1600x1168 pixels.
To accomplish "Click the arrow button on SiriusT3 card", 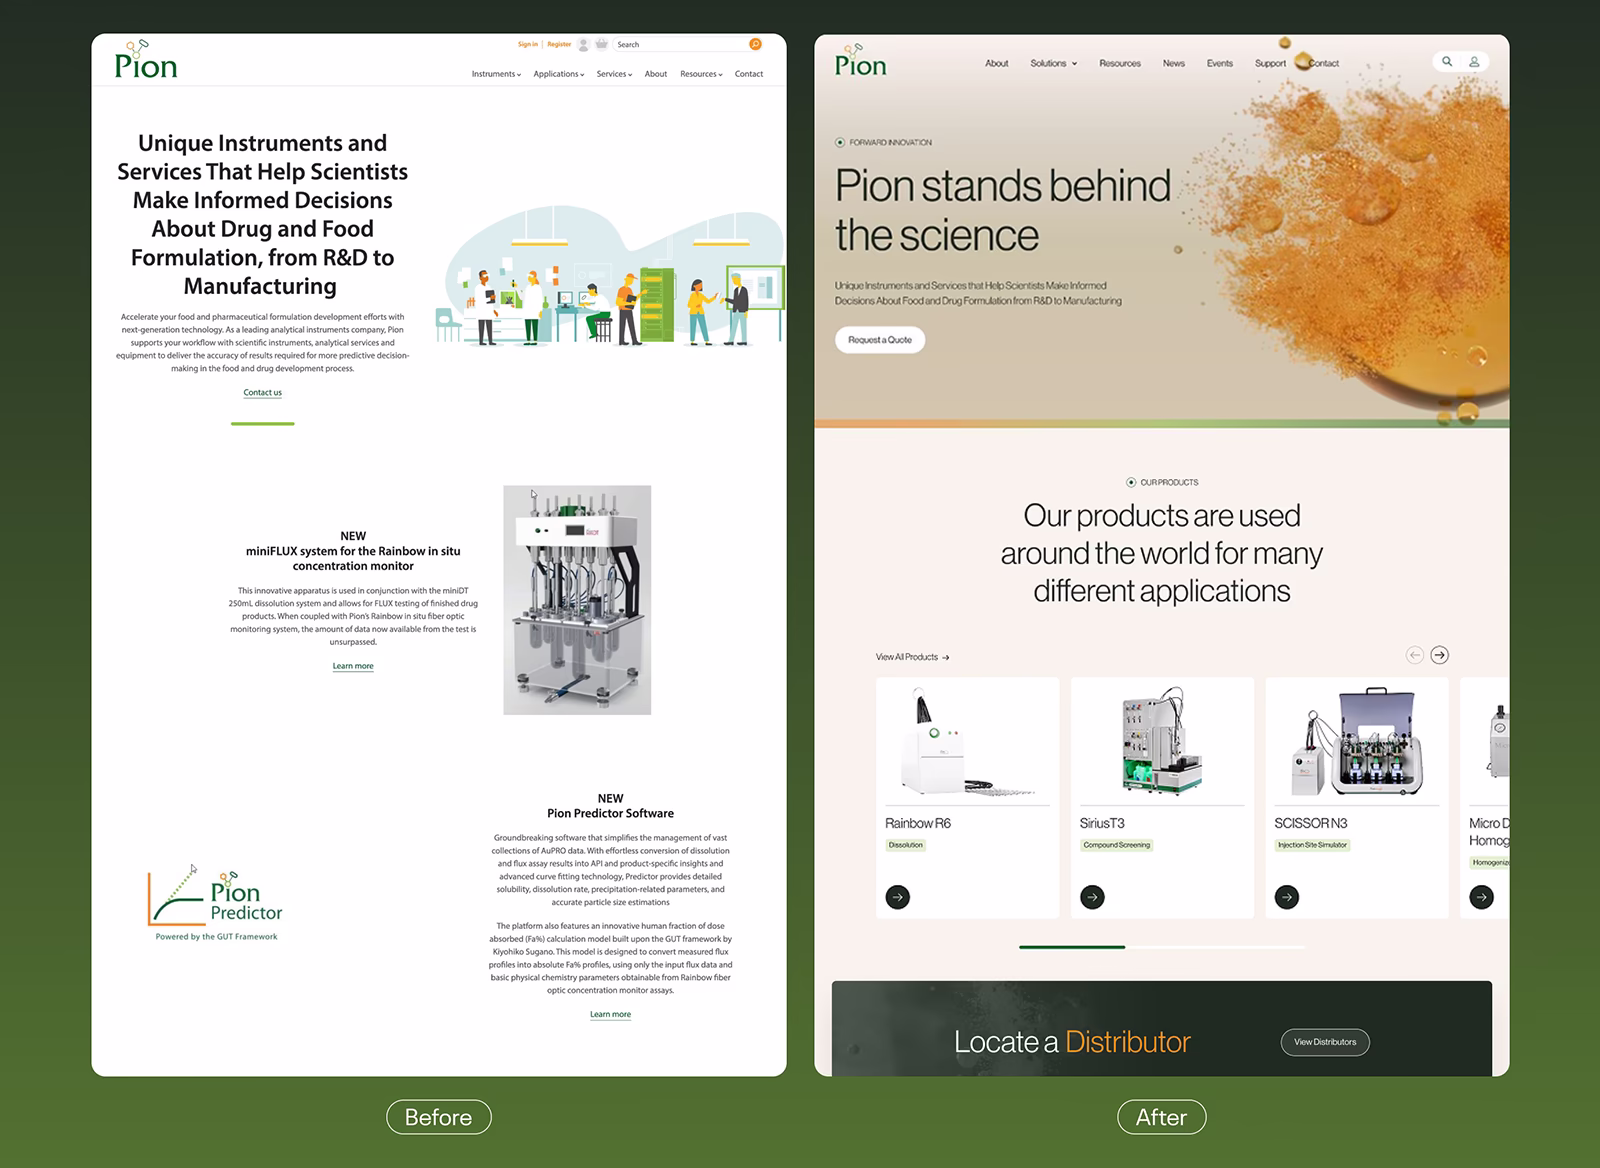I will coord(1092,897).
